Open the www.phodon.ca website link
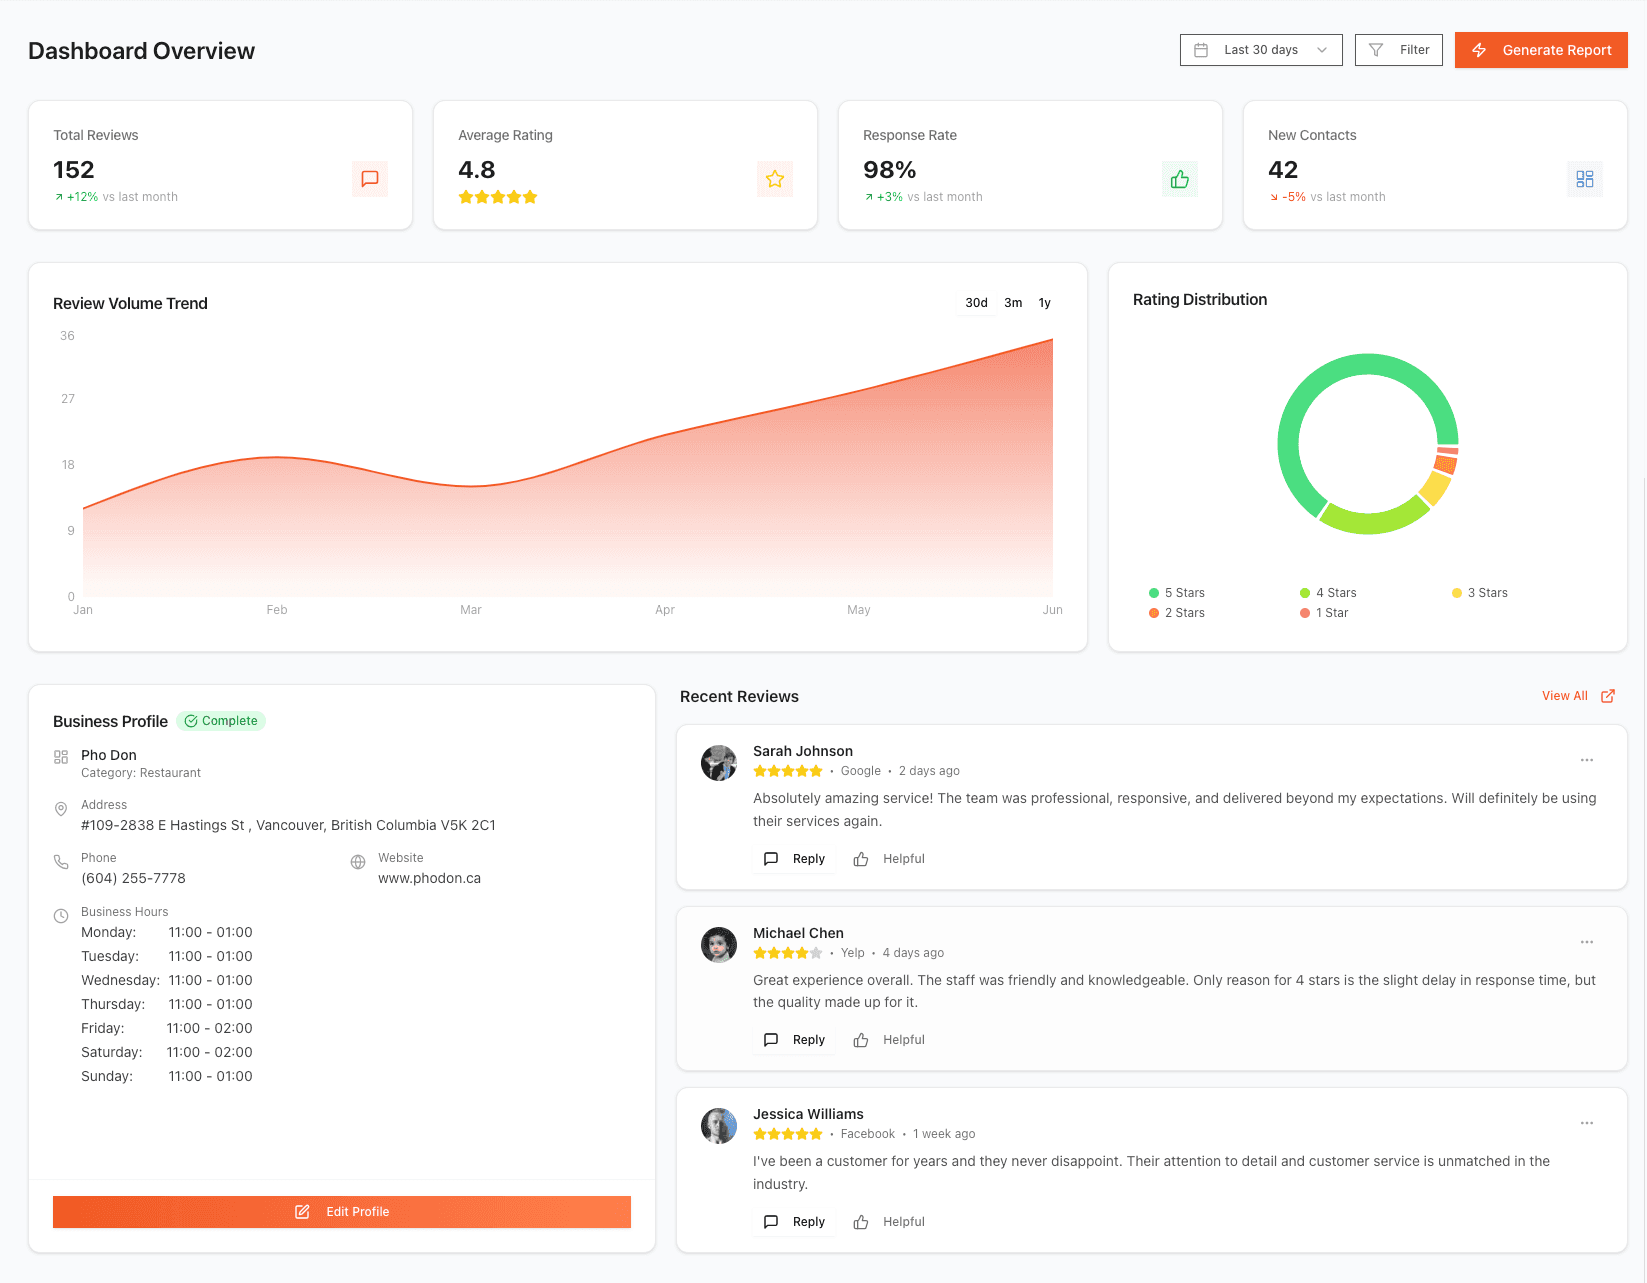The image size is (1647, 1283). 429,878
